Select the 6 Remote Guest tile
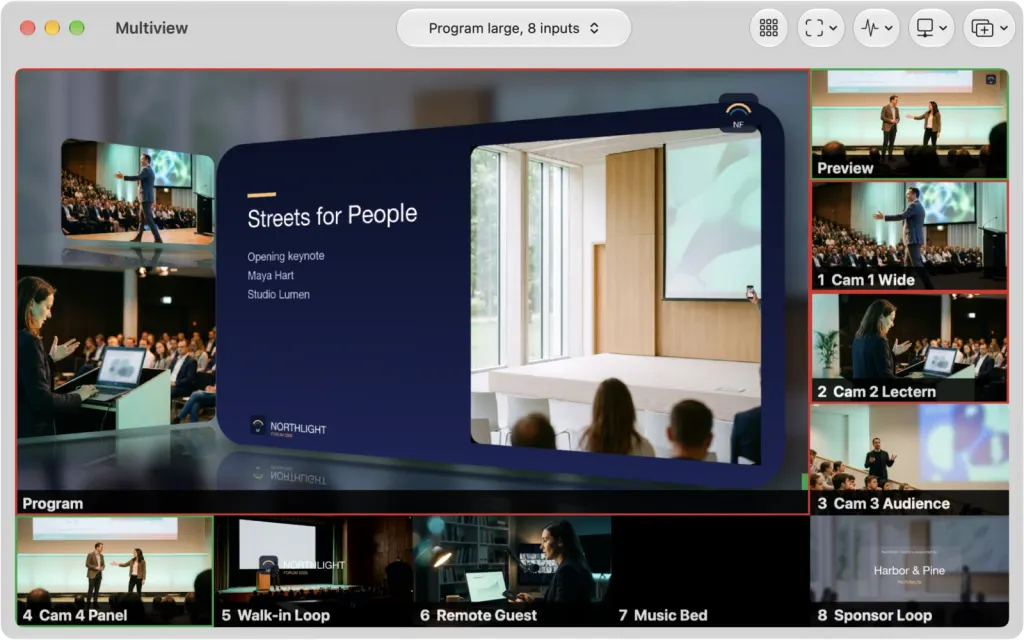 pos(512,571)
